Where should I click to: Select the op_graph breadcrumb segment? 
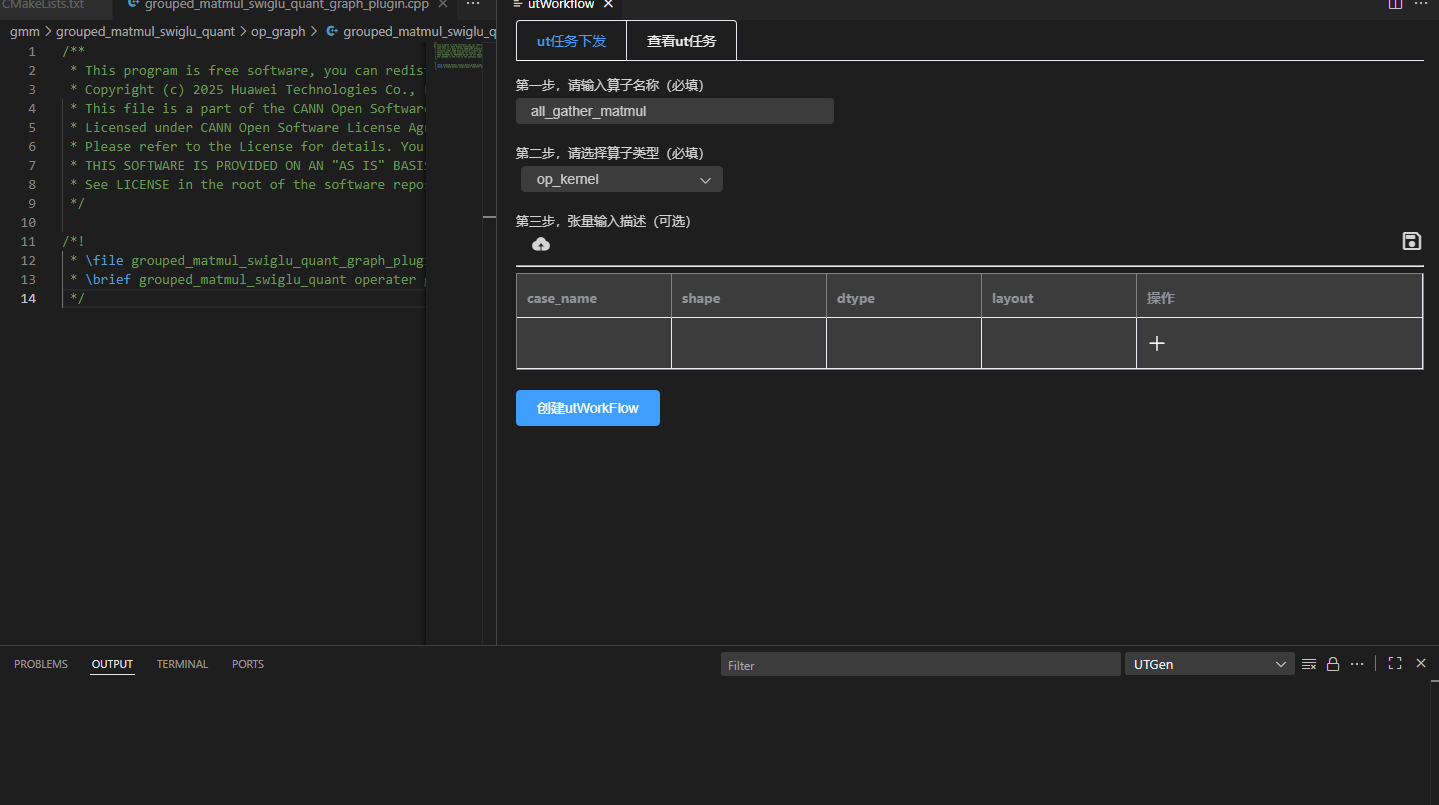[277, 31]
